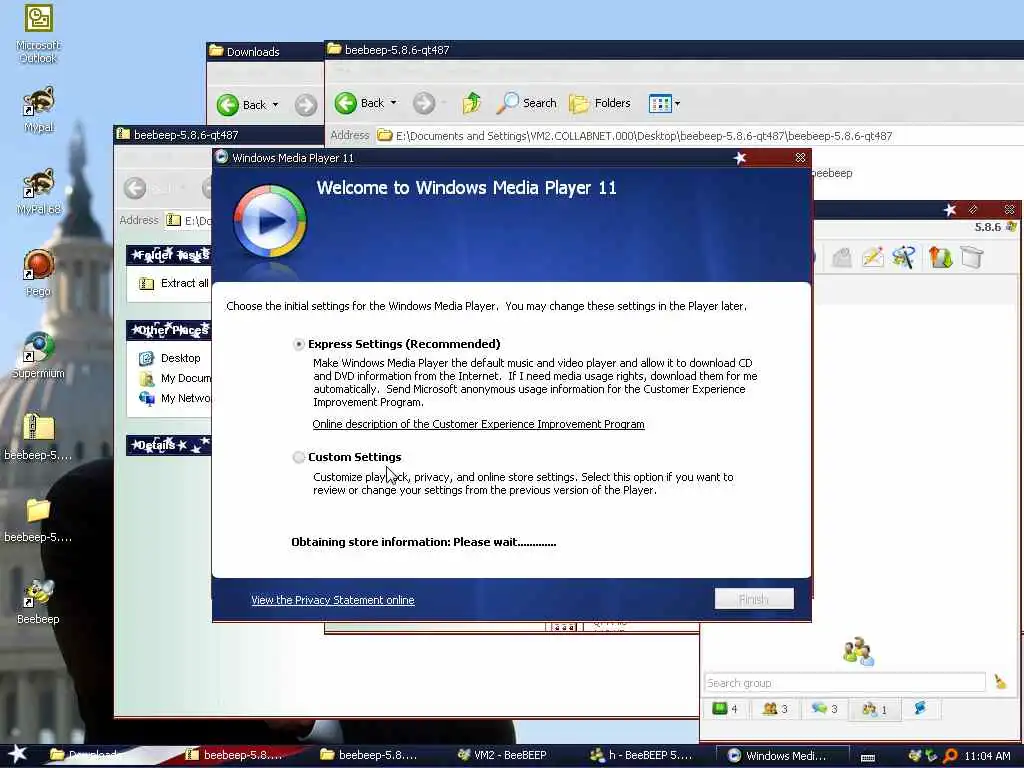Image resolution: width=1024 pixels, height=768 pixels.
Task: Select the beebeep zip archive desktop icon
Action: coord(39,437)
